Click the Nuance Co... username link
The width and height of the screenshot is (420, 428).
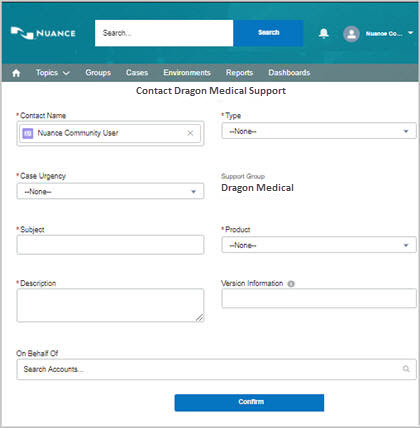click(x=384, y=34)
